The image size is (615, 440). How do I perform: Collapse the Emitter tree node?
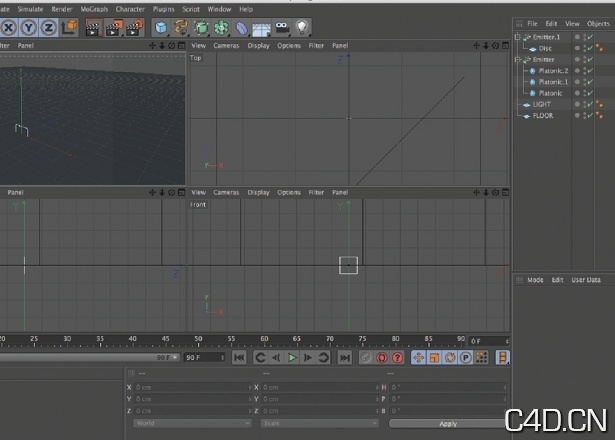(x=517, y=60)
